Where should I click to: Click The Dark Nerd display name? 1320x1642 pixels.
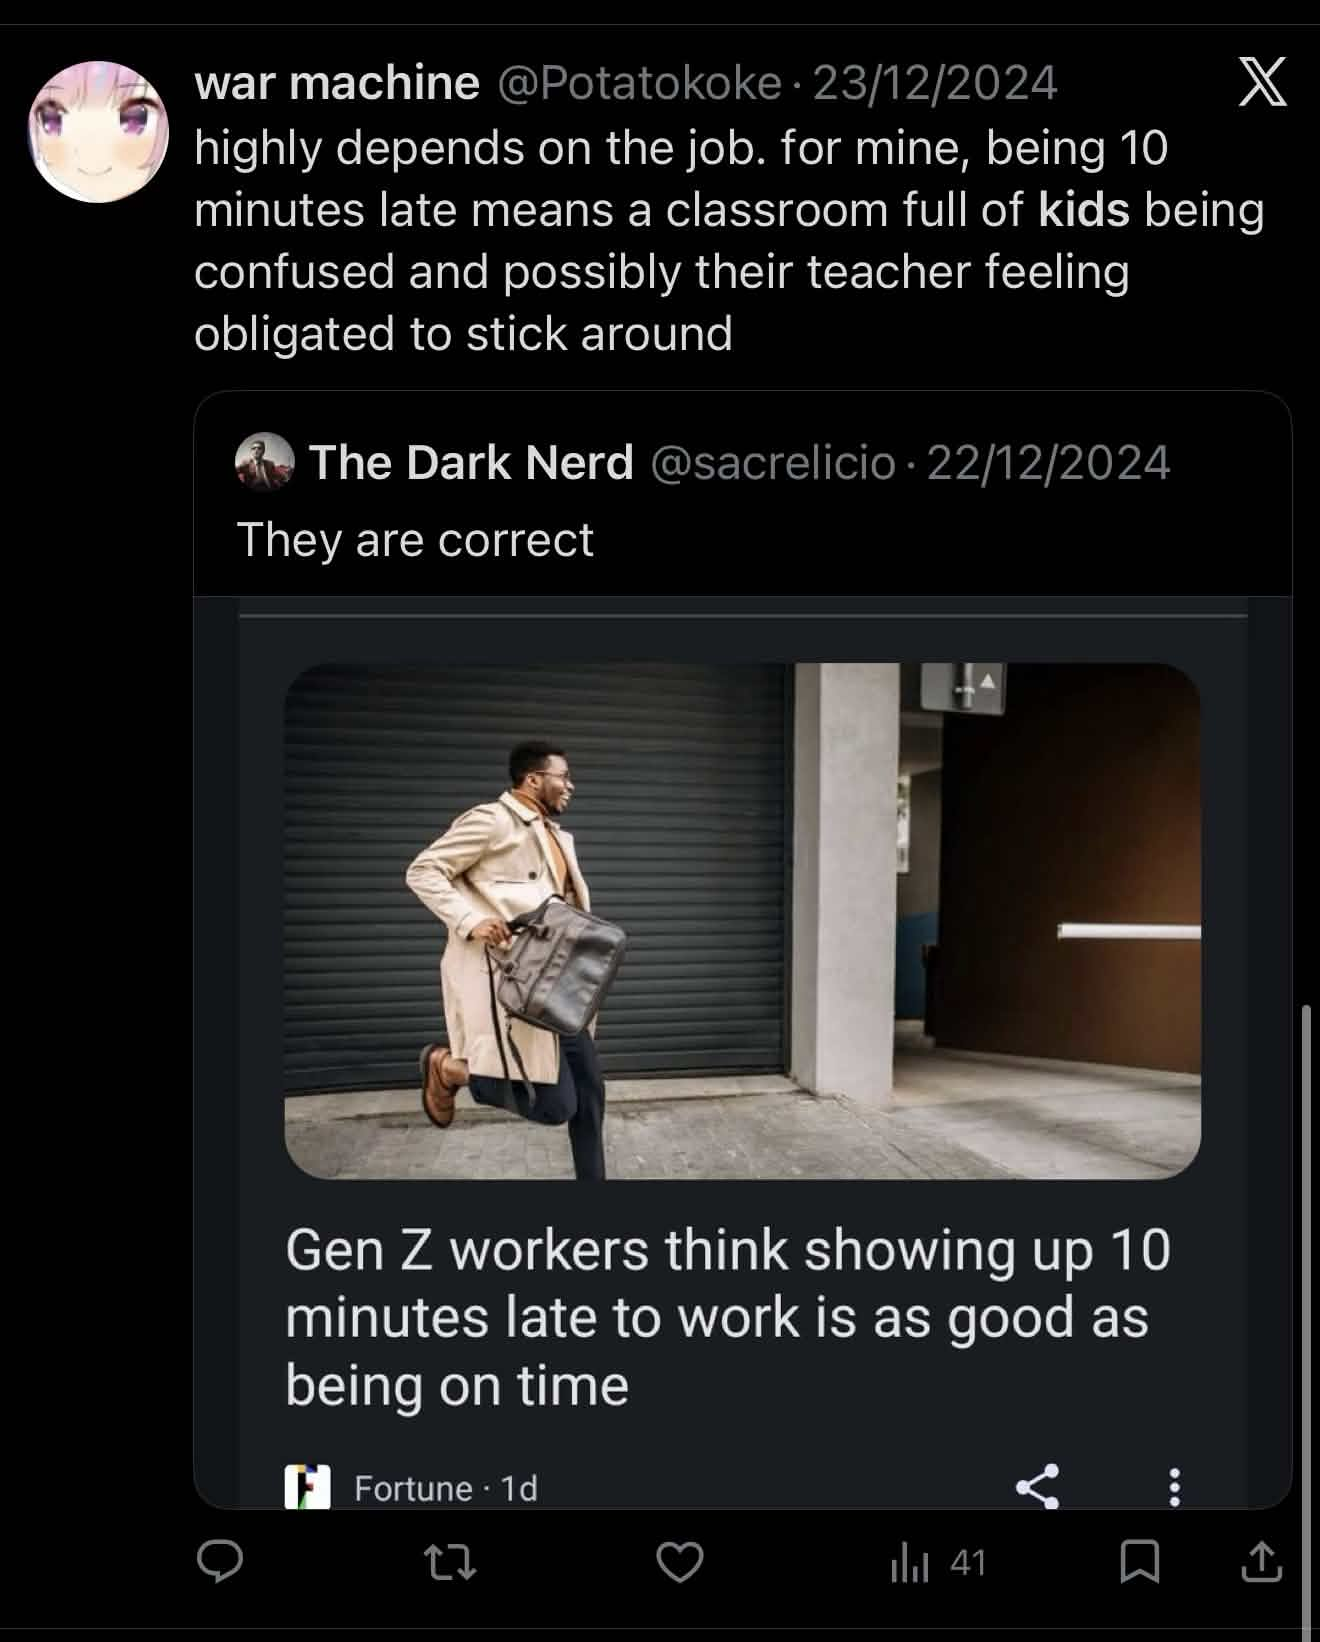pyautogui.click(x=471, y=463)
